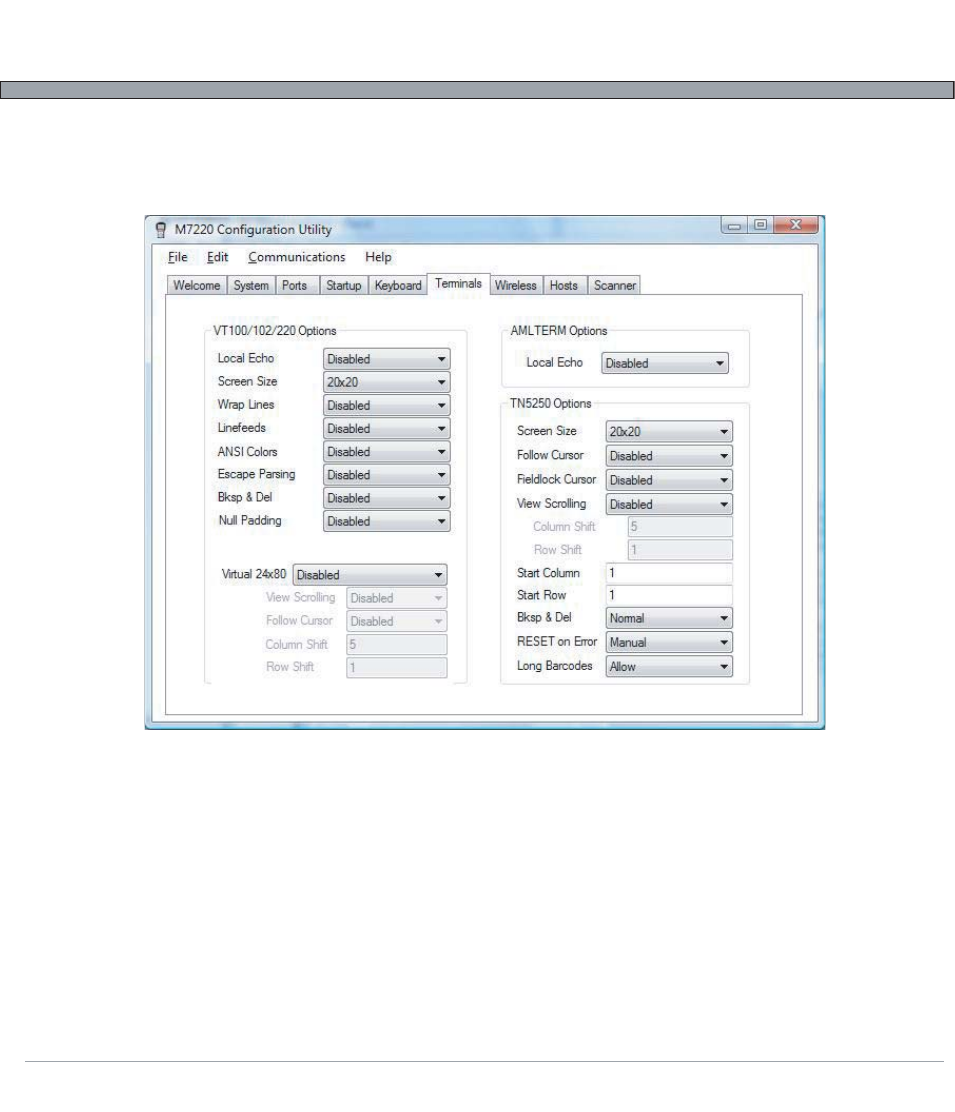
Task: Open the RESET on Error dropdown
Action: (x=668, y=643)
